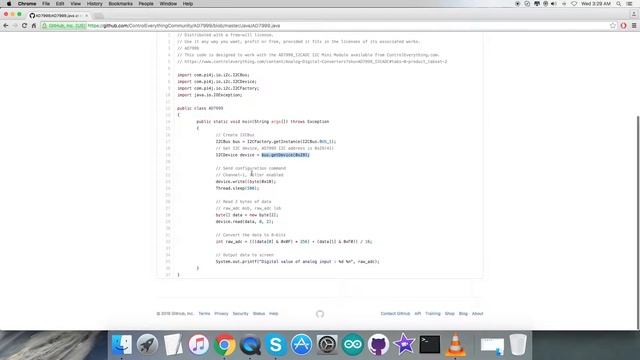Click the 'Thread.sleep(300);' code line
This screenshot has width=640, height=360.
[238, 188]
